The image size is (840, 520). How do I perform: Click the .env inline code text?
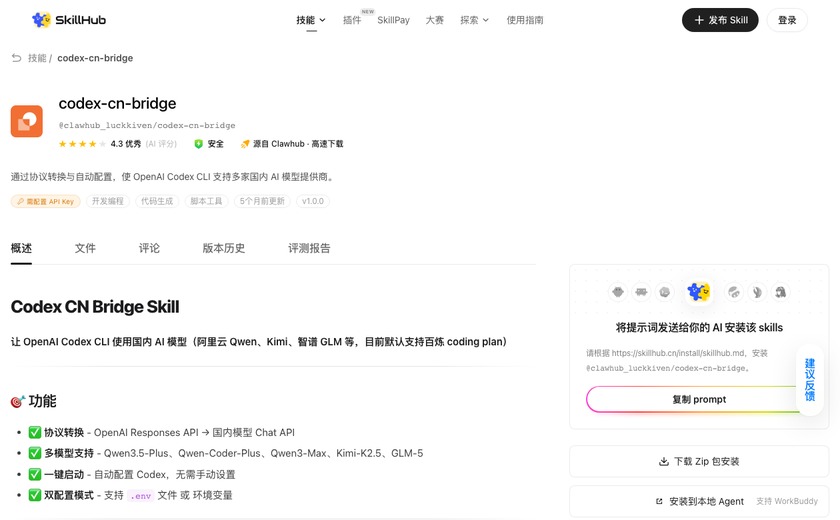140,496
